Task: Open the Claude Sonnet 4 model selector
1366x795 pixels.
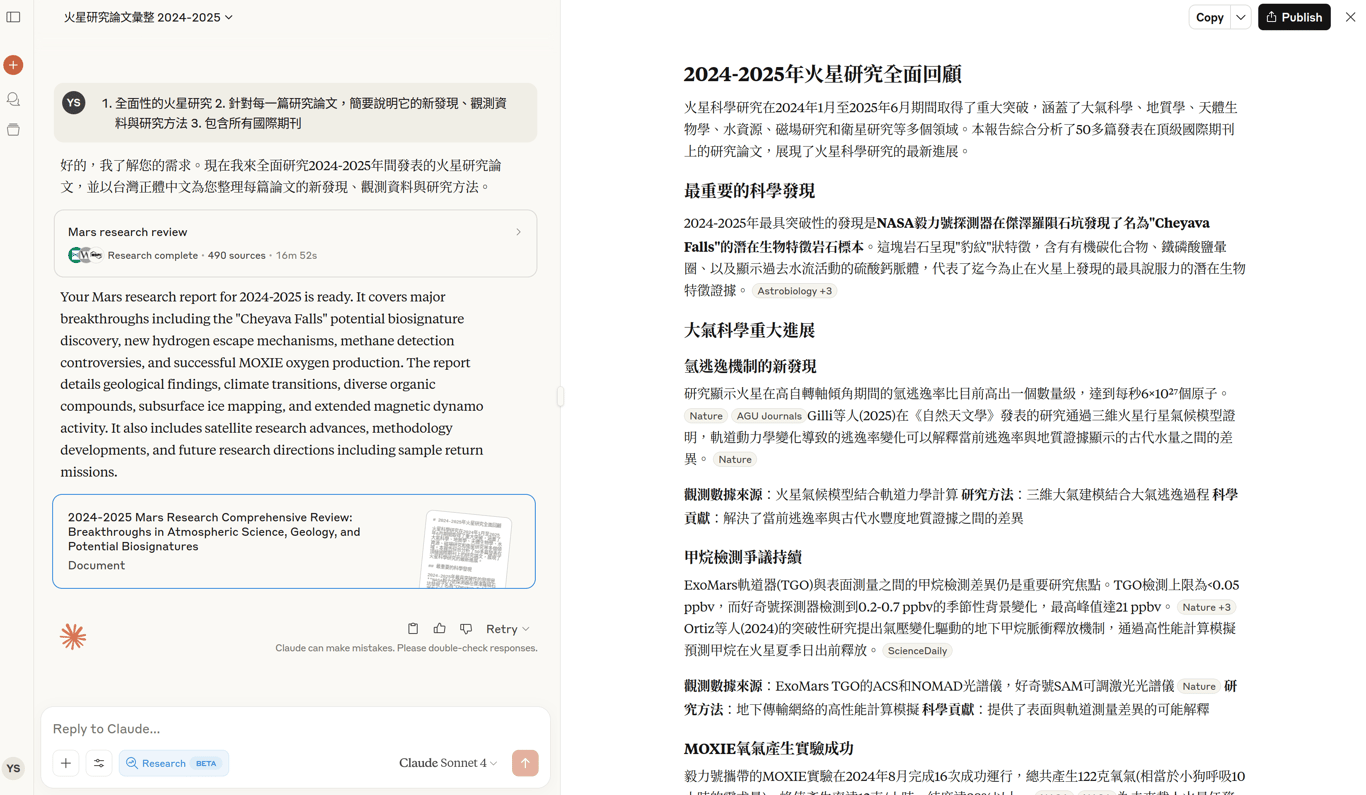Action: pyautogui.click(x=448, y=763)
